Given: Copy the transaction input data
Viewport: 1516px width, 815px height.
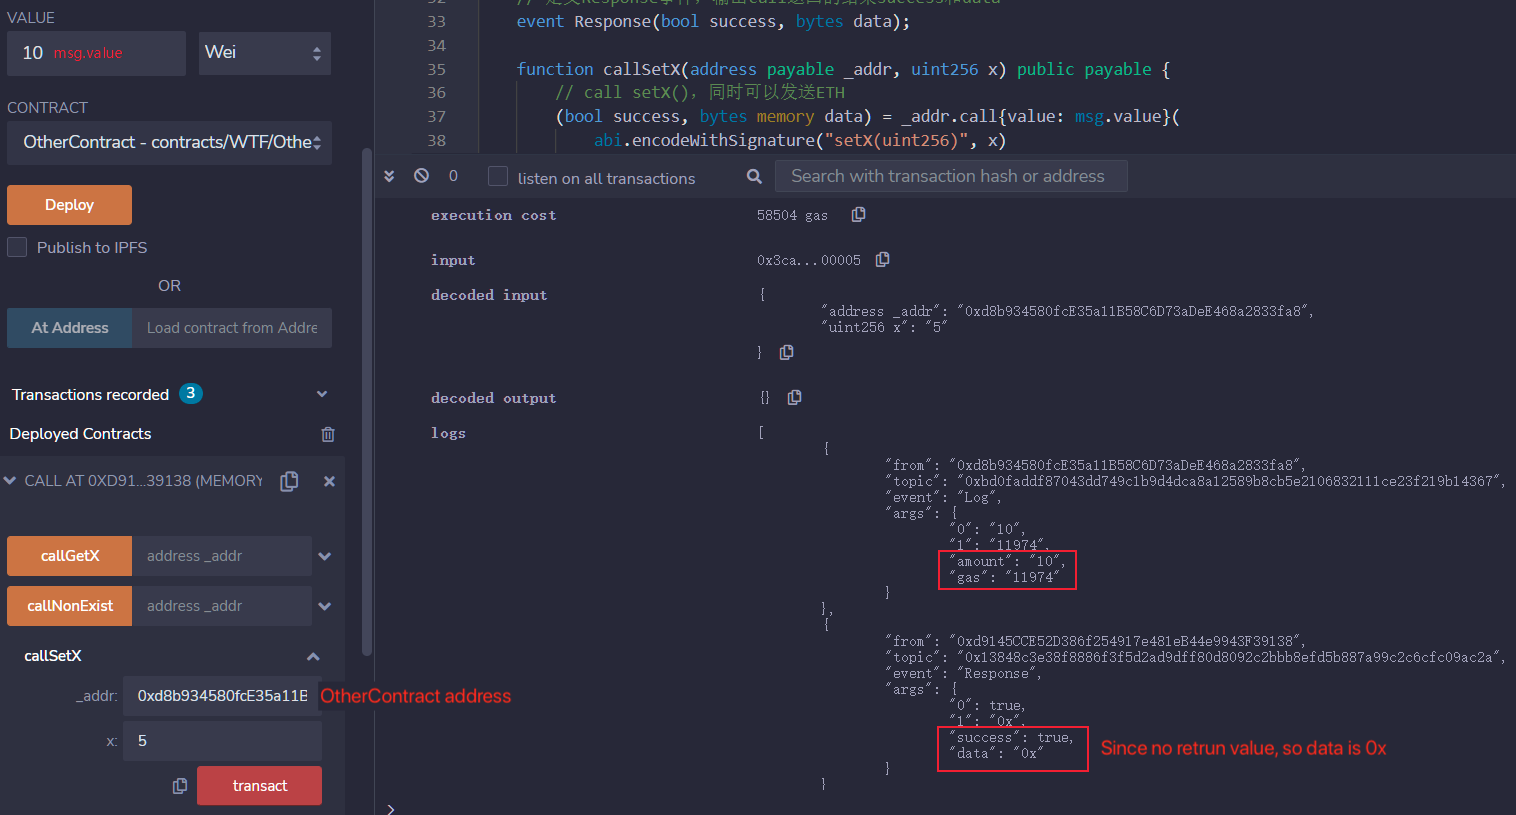Looking at the screenshot, I should pos(882,259).
